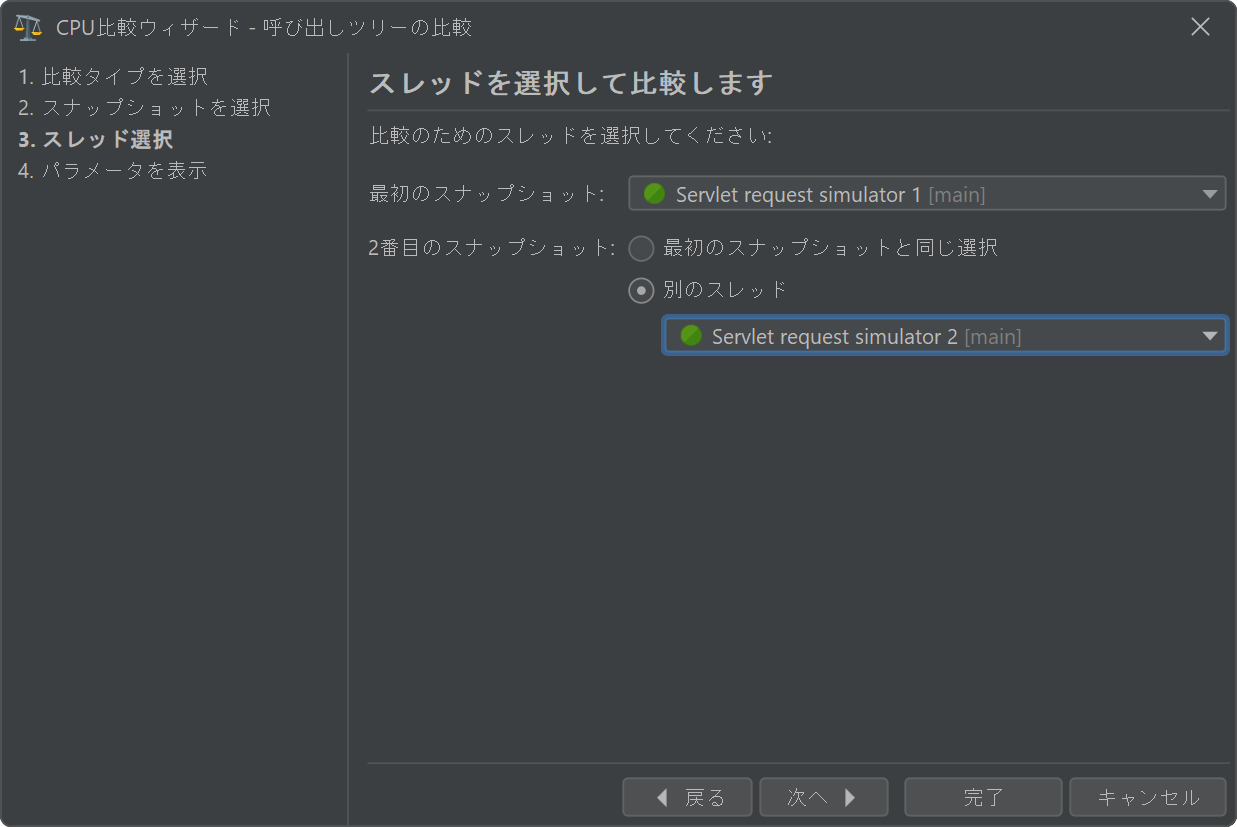Expand the second snapshot combo box arrow
1237x827 pixels.
[1210, 336]
